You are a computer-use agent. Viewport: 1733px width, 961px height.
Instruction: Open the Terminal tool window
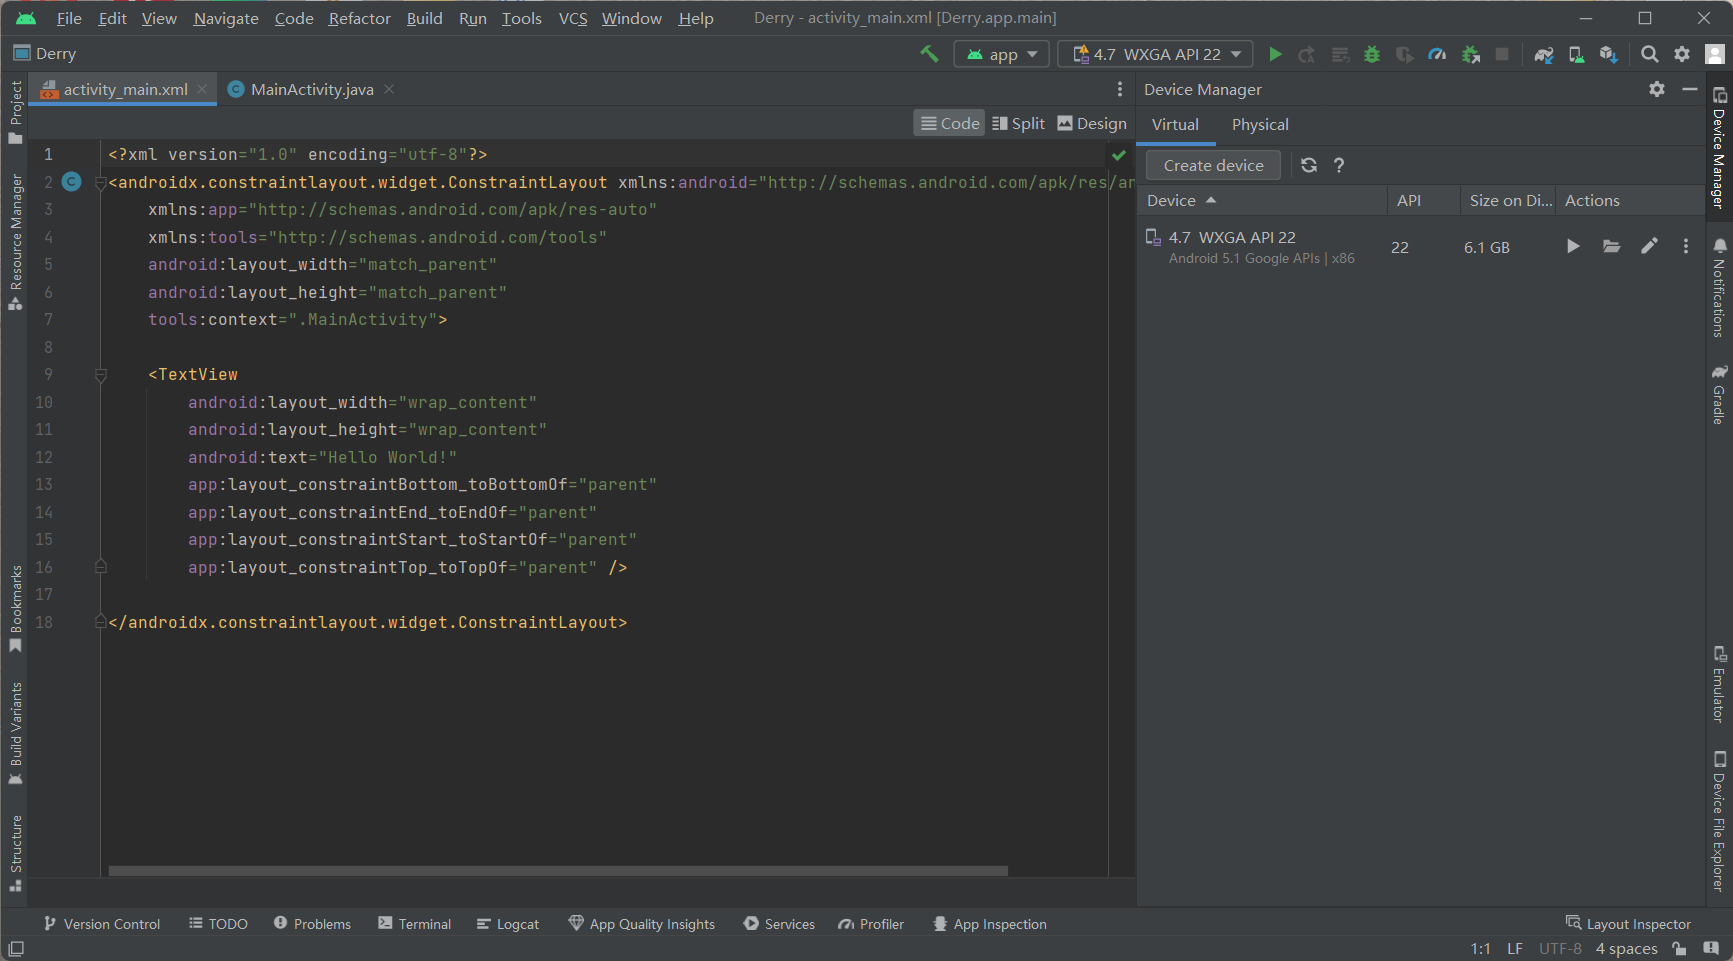click(x=414, y=924)
